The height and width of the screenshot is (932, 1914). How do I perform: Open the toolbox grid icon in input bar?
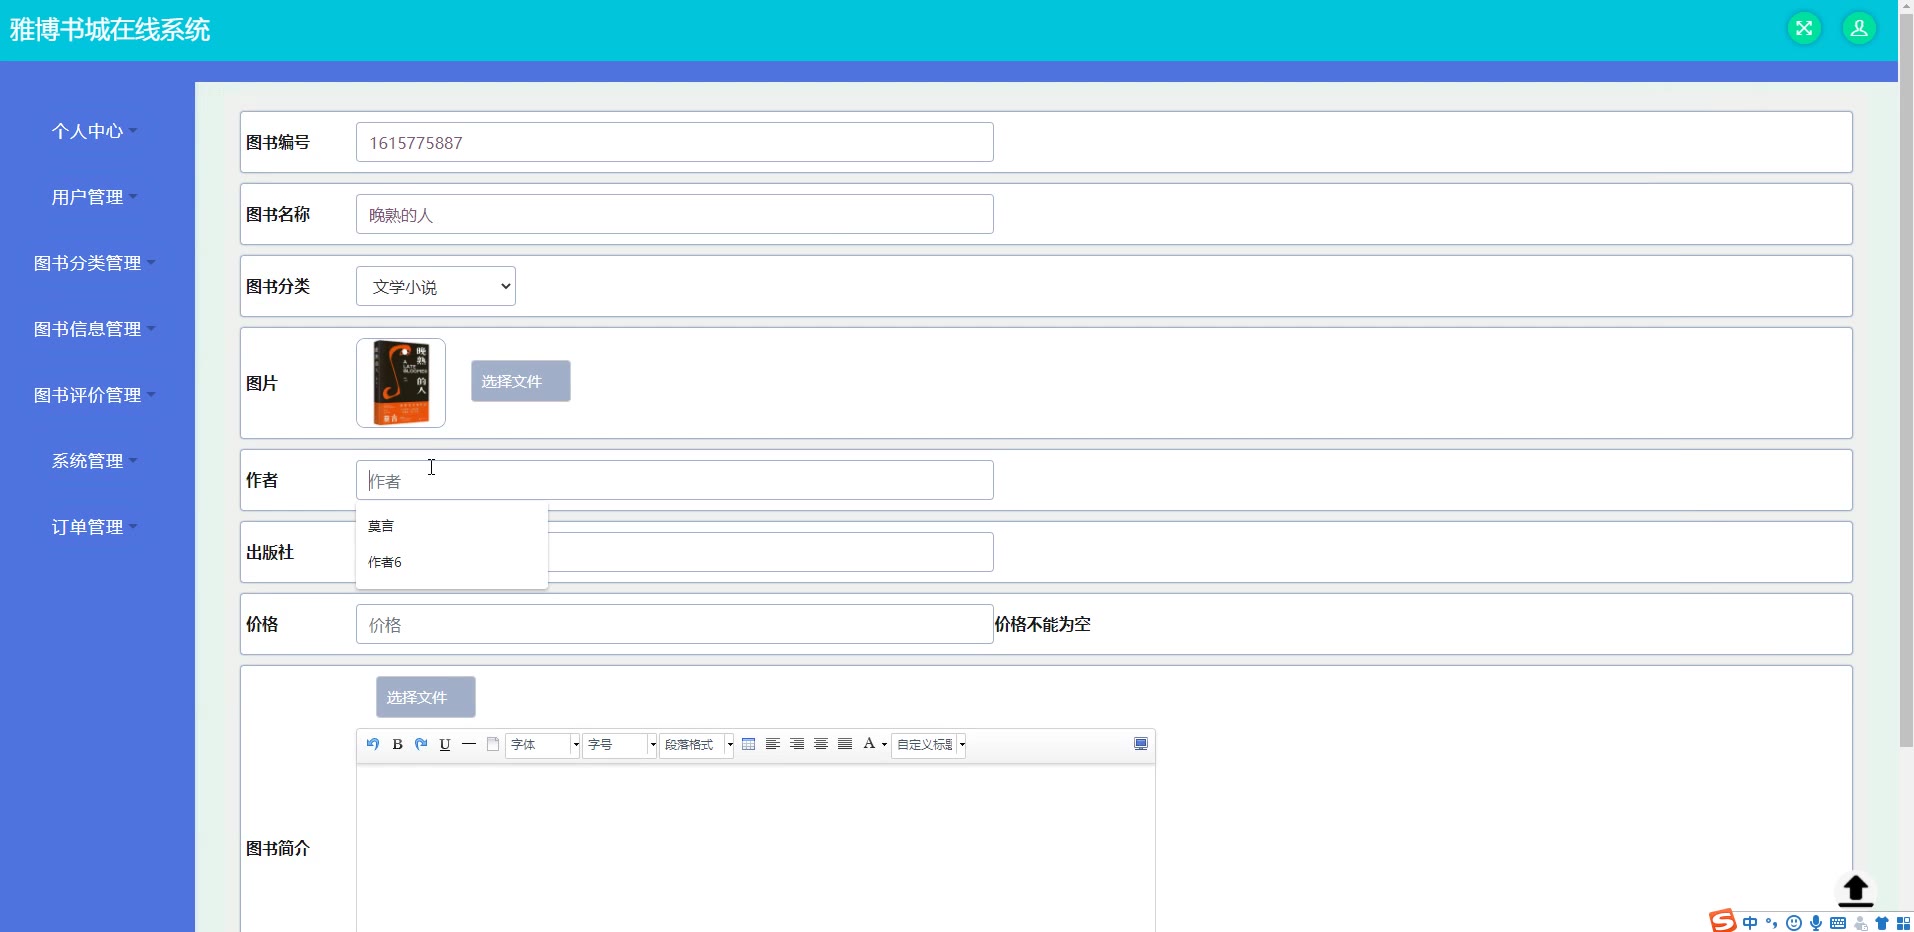[1903, 923]
